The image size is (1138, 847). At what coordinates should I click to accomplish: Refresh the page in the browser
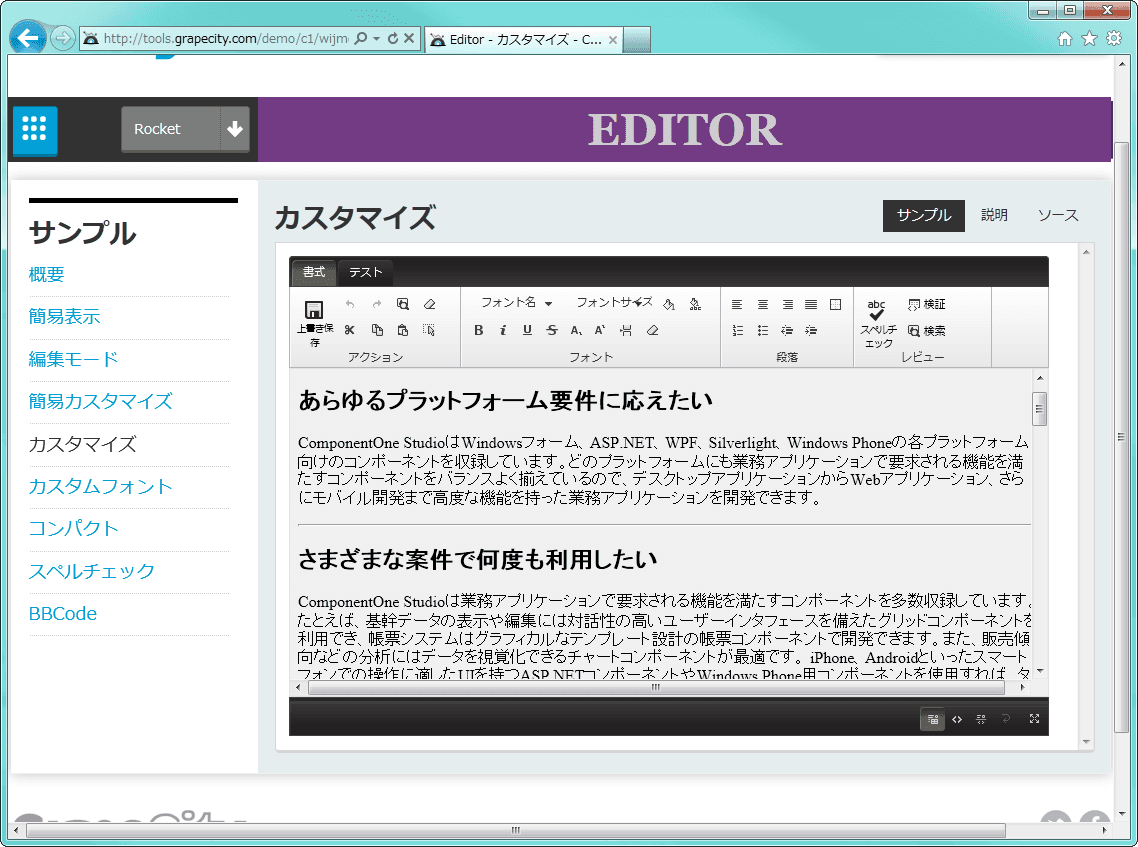click(x=393, y=38)
